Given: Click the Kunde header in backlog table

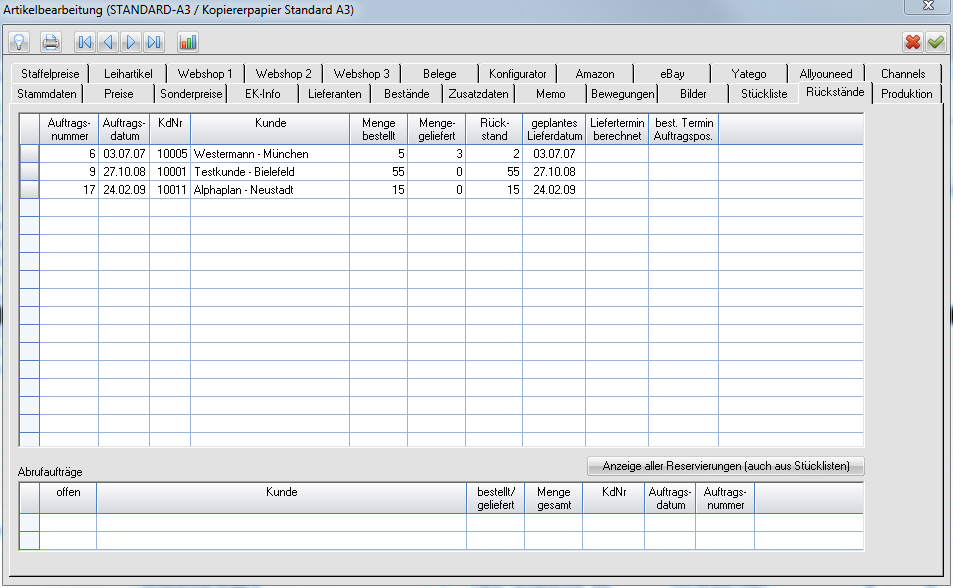Looking at the screenshot, I should pos(270,129).
